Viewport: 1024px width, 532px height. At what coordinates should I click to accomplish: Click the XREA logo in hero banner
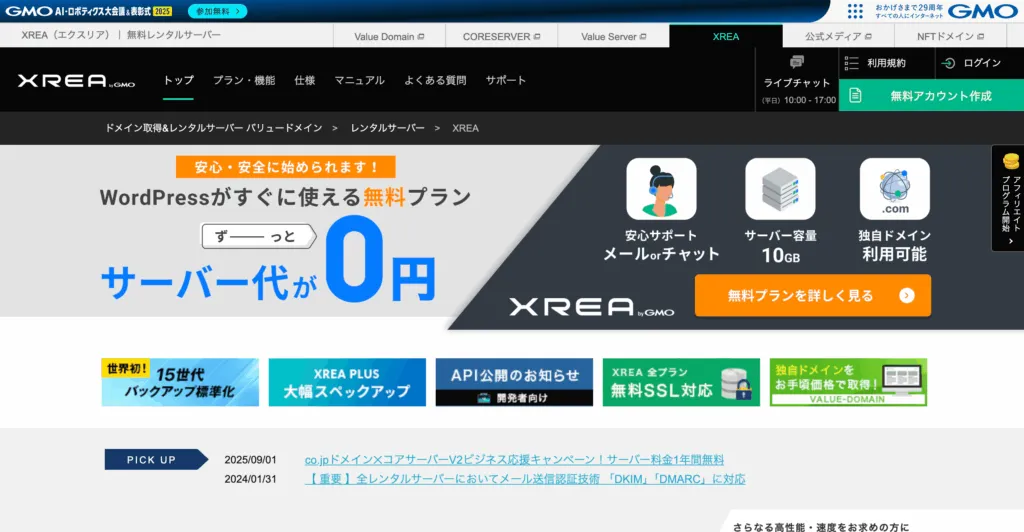pos(592,307)
